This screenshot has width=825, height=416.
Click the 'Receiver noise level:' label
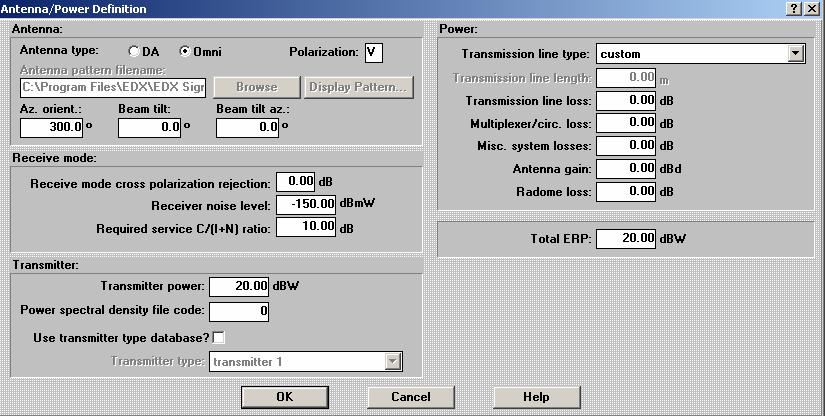coord(211,206)
